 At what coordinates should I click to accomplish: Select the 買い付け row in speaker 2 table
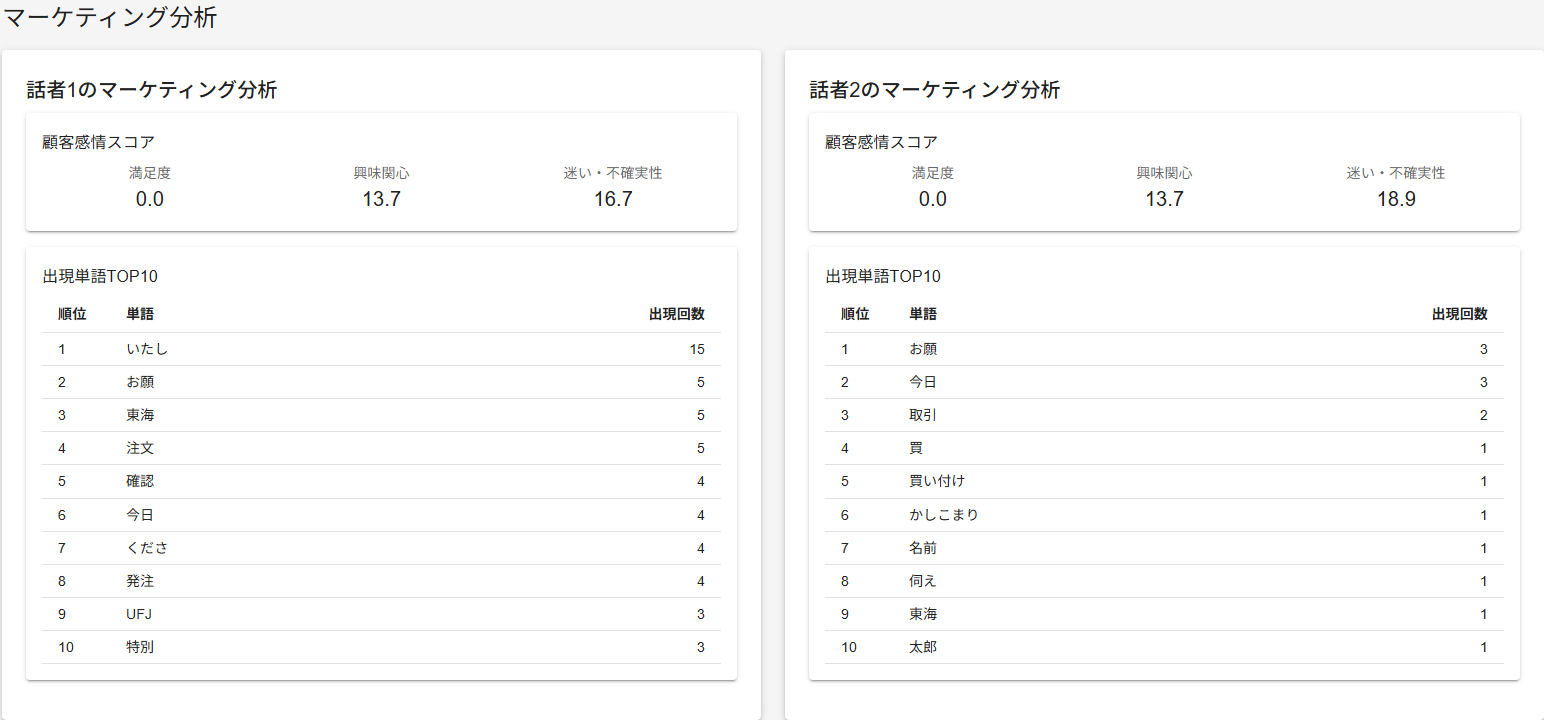tap(1164, 481)
